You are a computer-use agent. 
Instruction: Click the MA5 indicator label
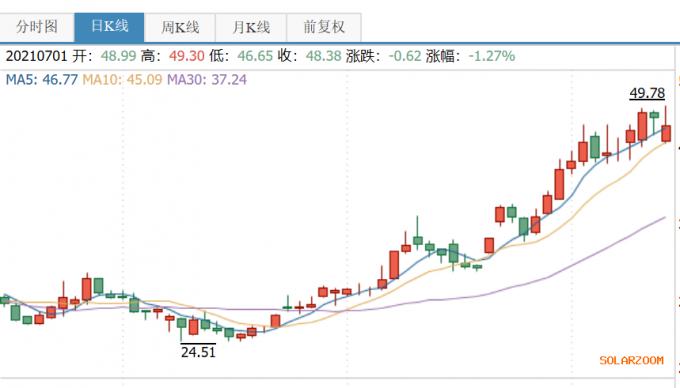42,80
